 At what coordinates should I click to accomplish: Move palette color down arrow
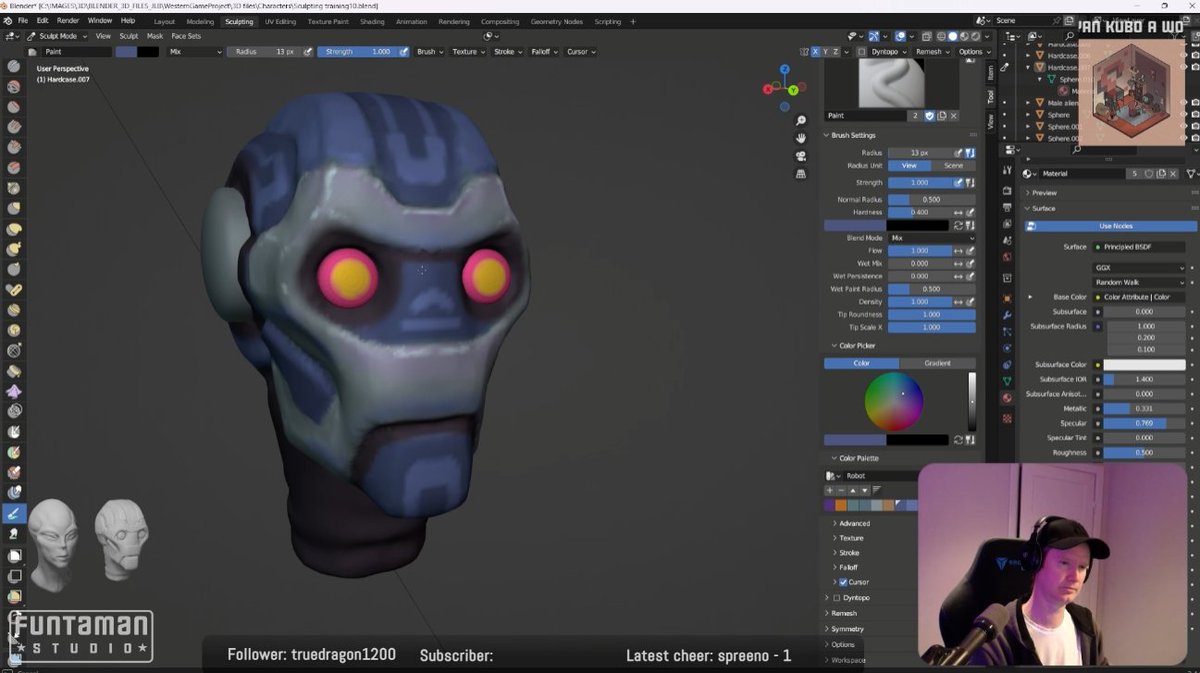[864, 490]
